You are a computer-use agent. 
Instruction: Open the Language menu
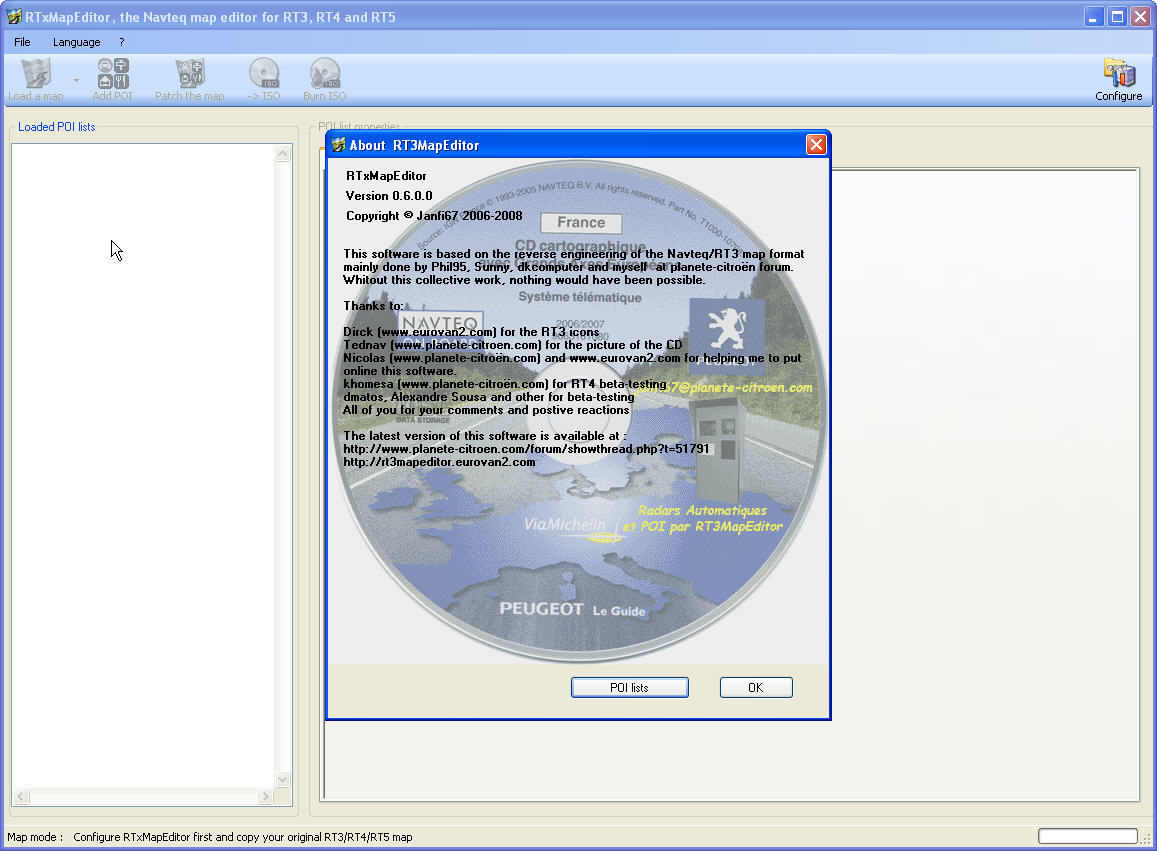[x=77, y=42]
